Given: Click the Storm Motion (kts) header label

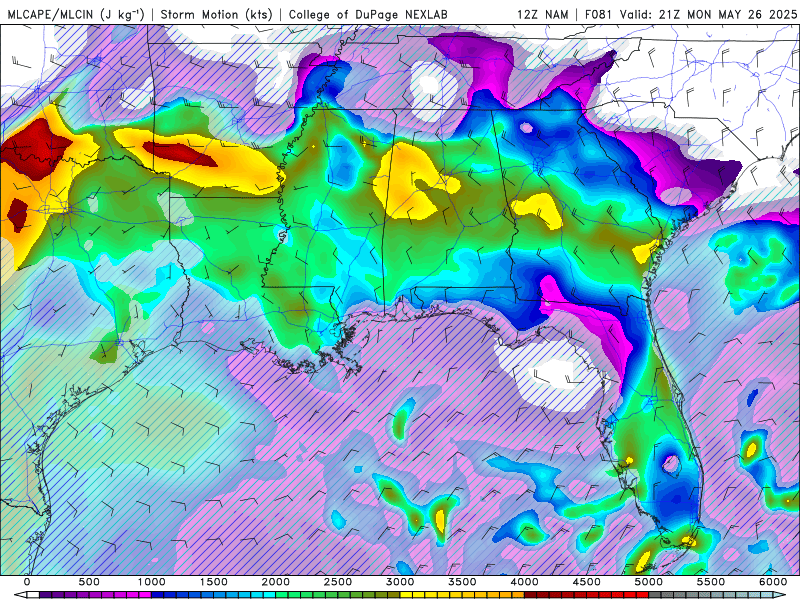Looking at the screenshot, I should pos(216,14).
